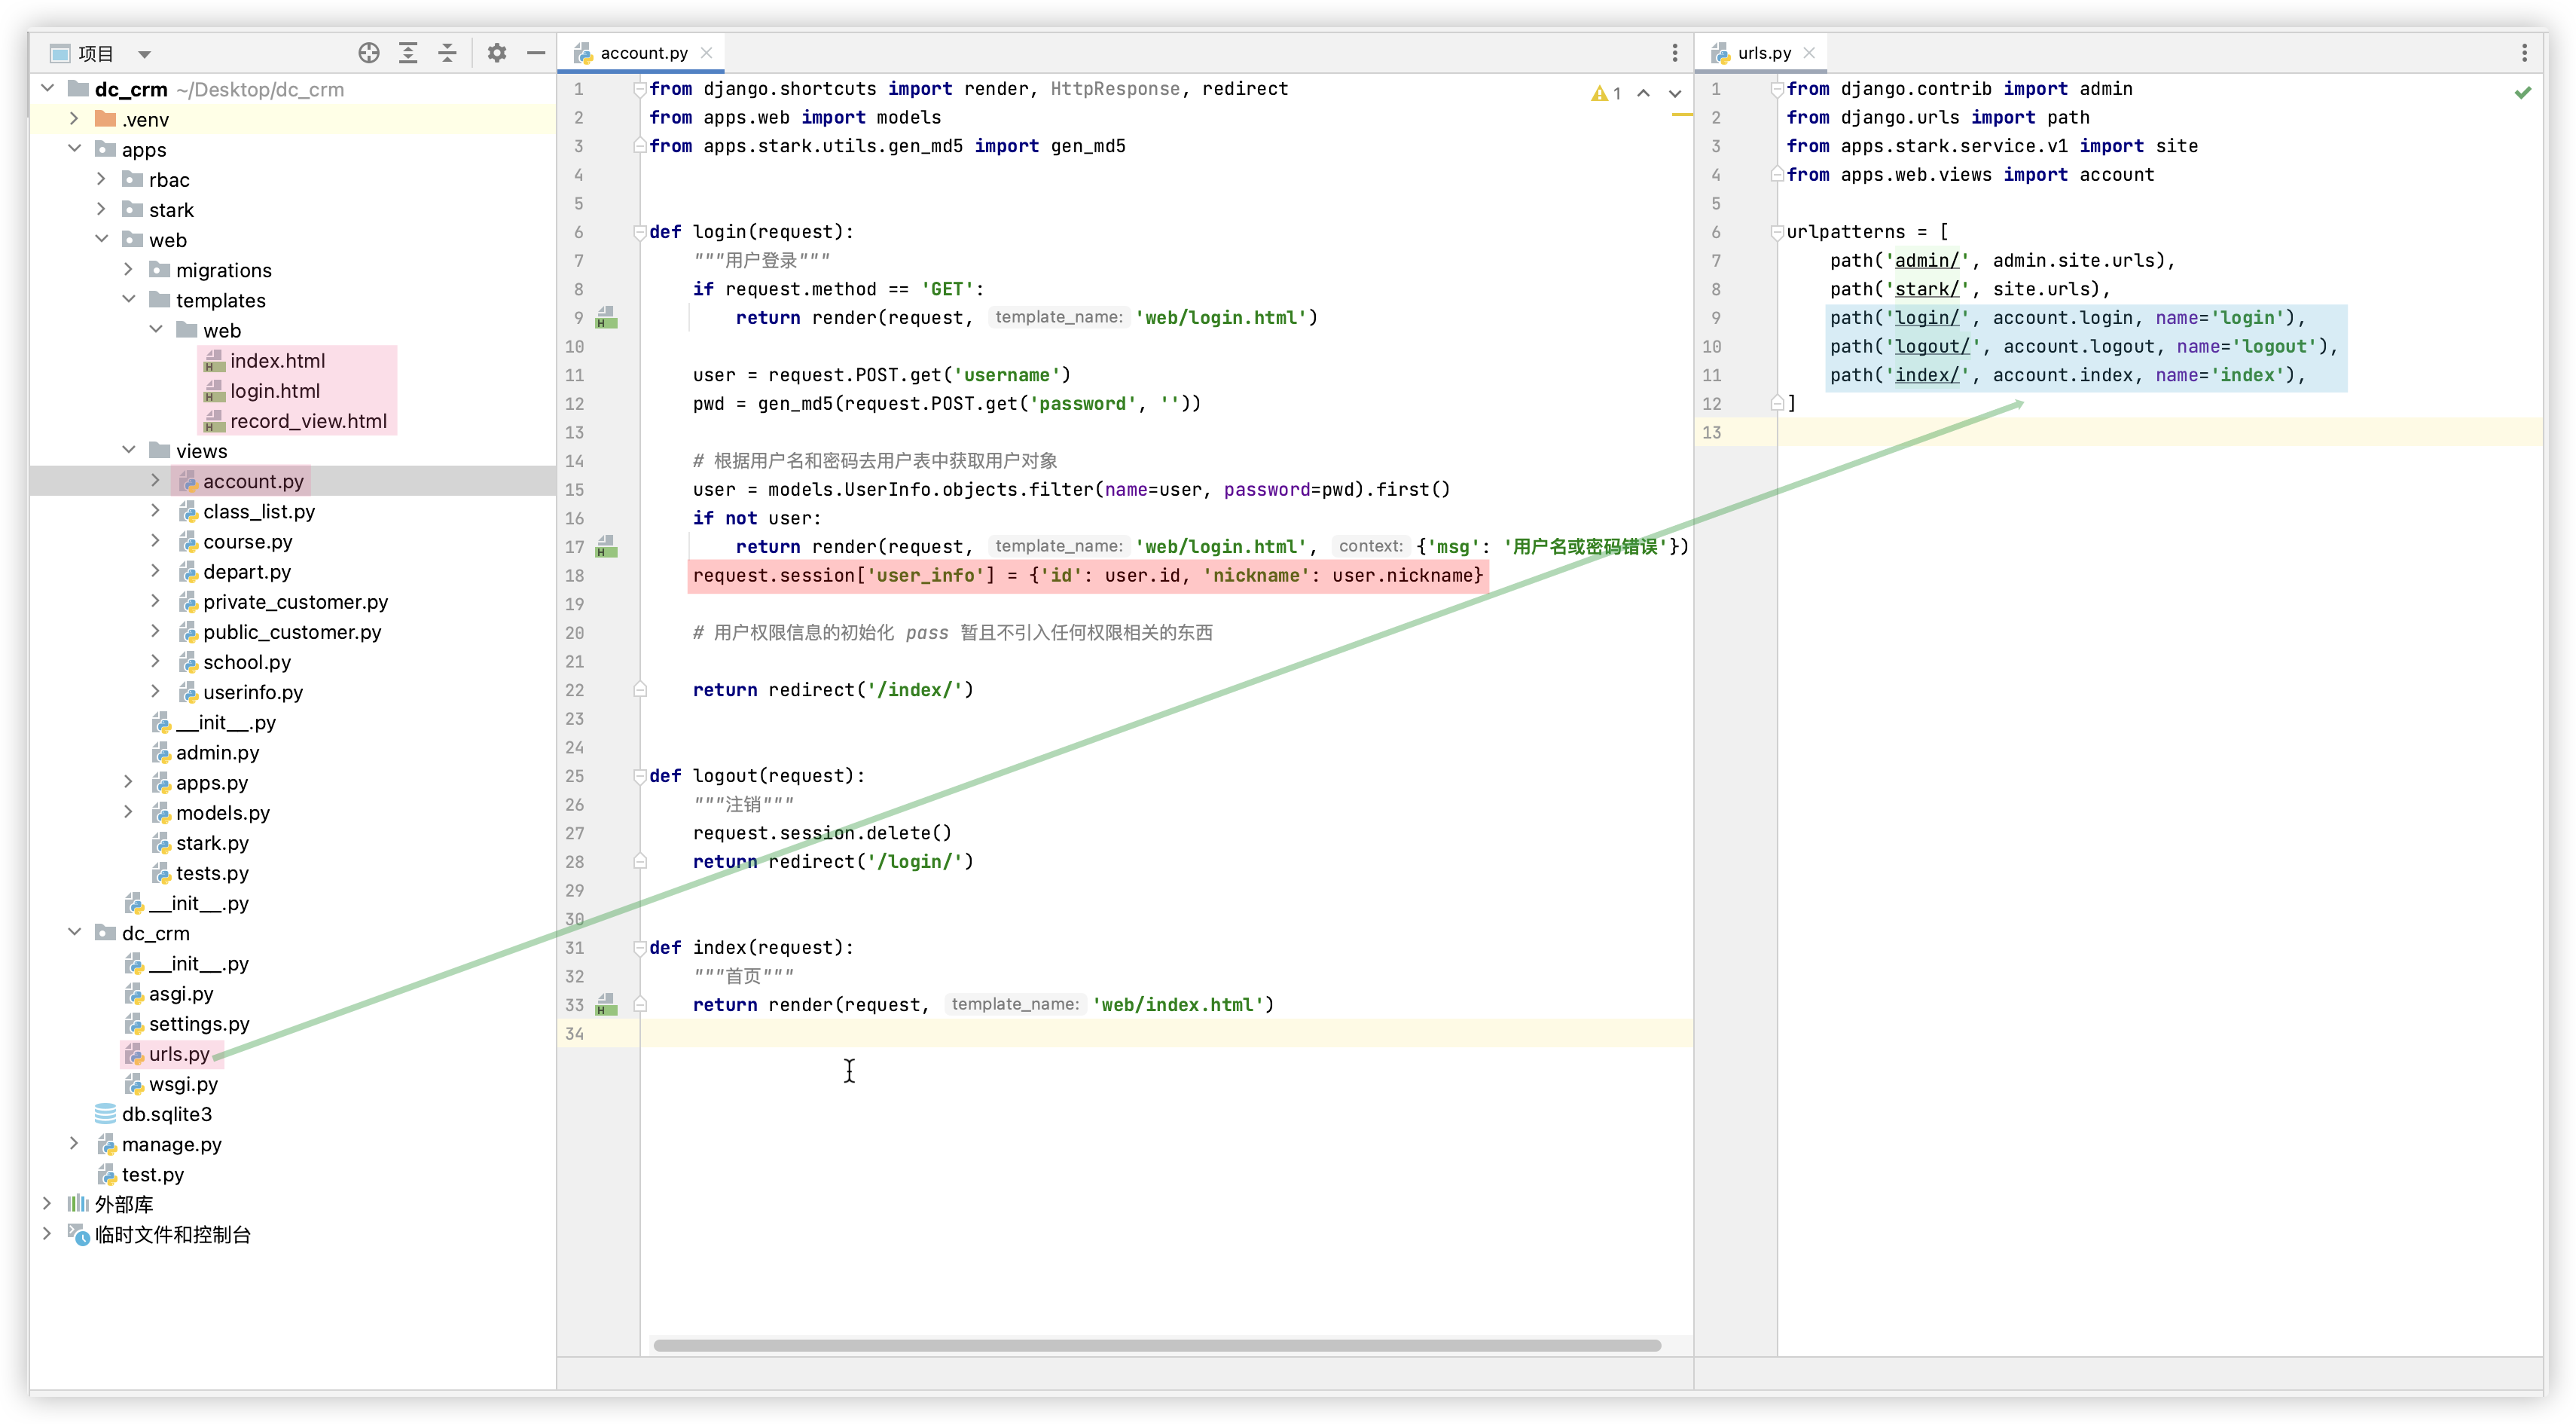Open the three-dot tab menu for account.py
Viewport: 2576px width, 1424px height.
[1675, 53]
